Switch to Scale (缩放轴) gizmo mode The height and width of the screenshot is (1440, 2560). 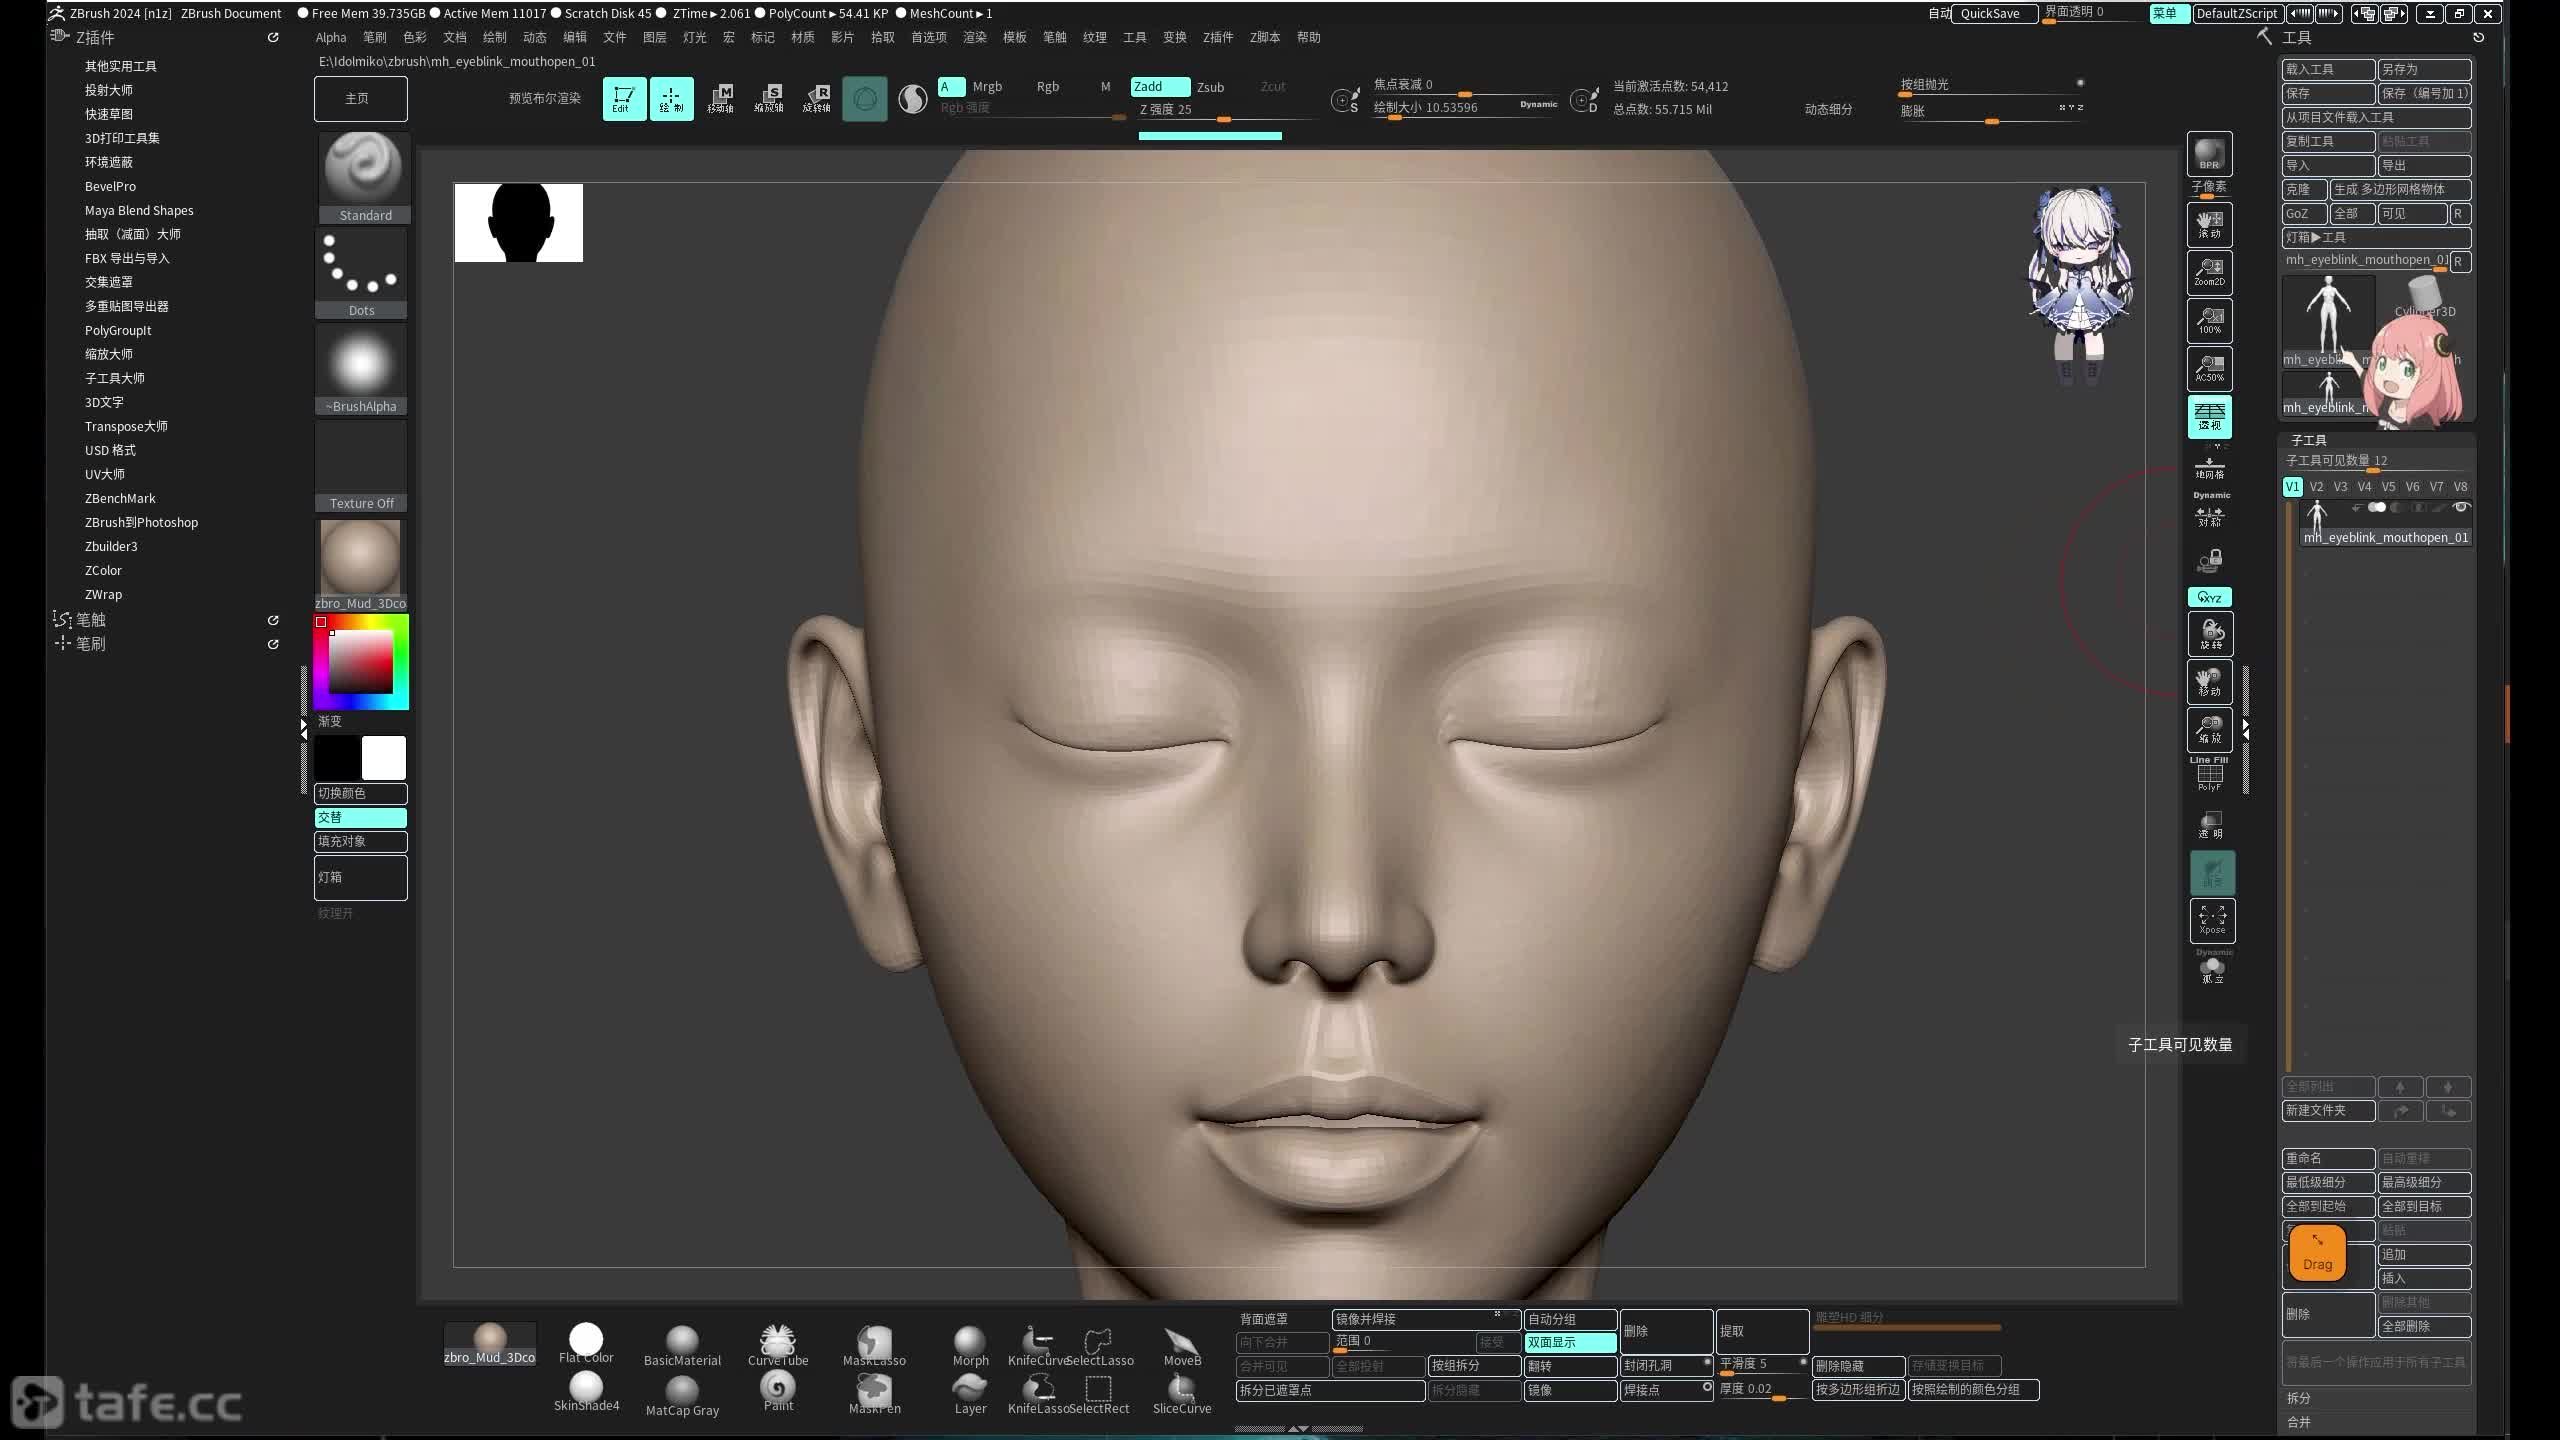(768, 99)
